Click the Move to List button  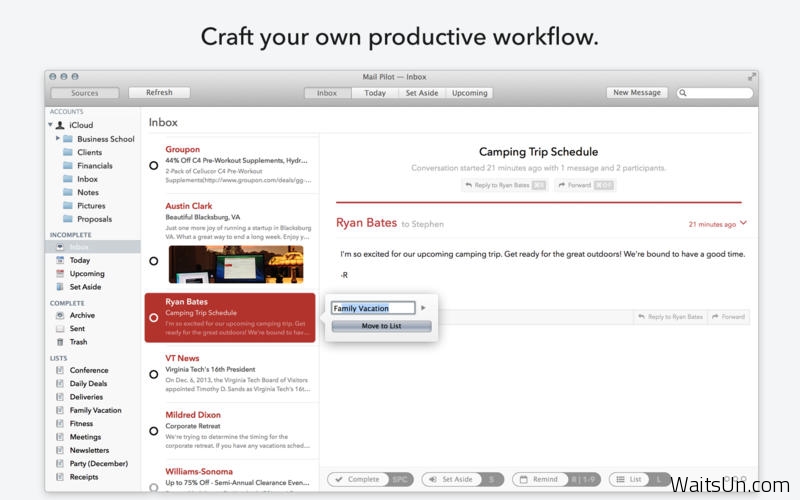tap(382, 326)
